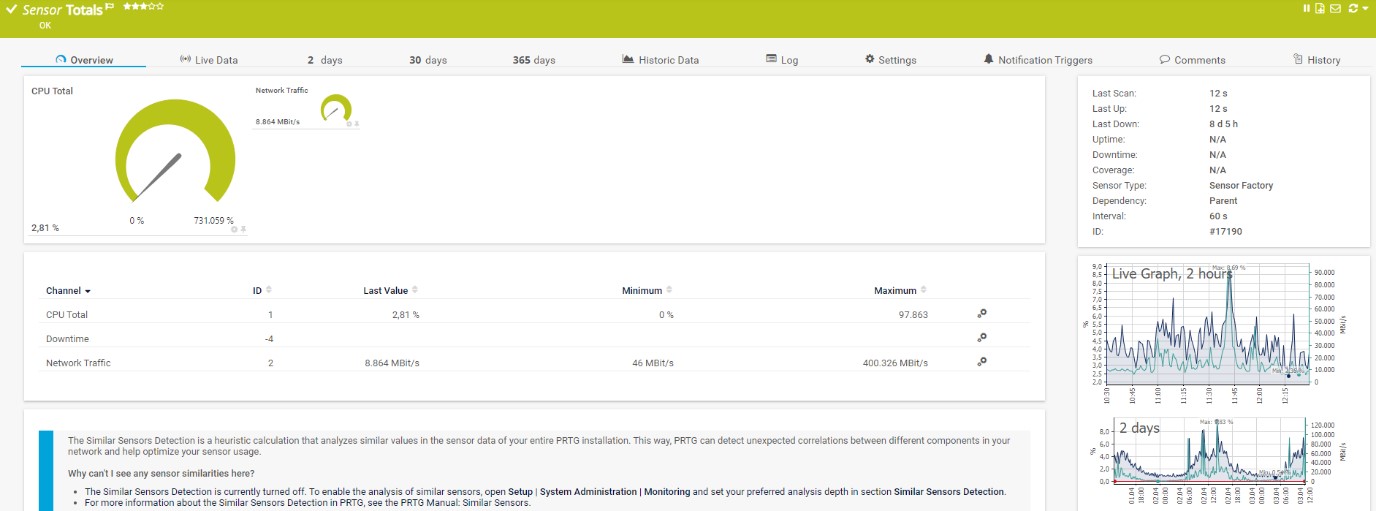1376x511 pixels.
Task: Toggle the pin under CPU Total gauge
Action: [242, 229]
